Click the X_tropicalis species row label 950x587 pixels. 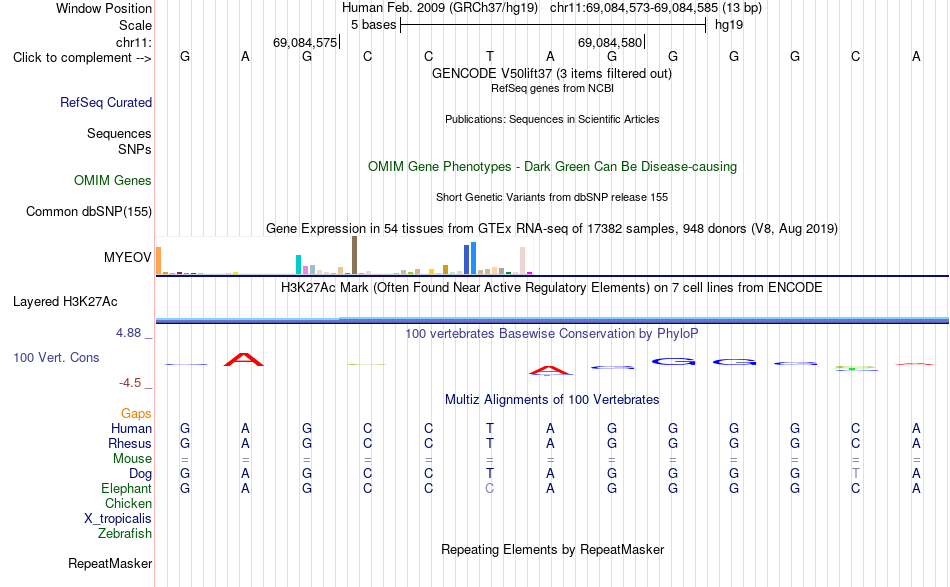coord(118,519)
